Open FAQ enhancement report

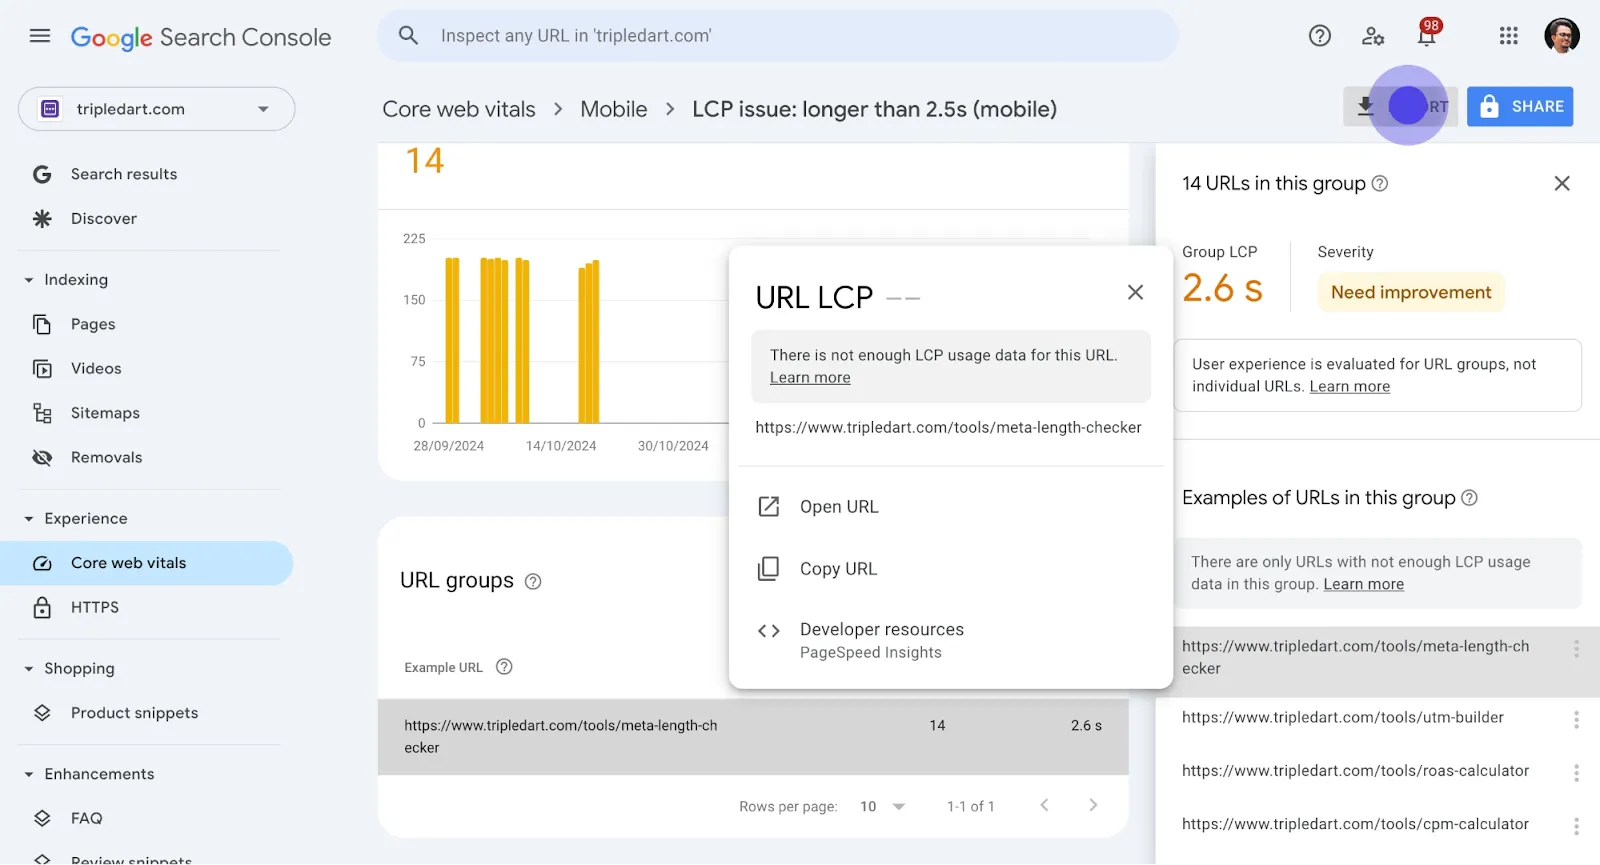tap(87, 818)
